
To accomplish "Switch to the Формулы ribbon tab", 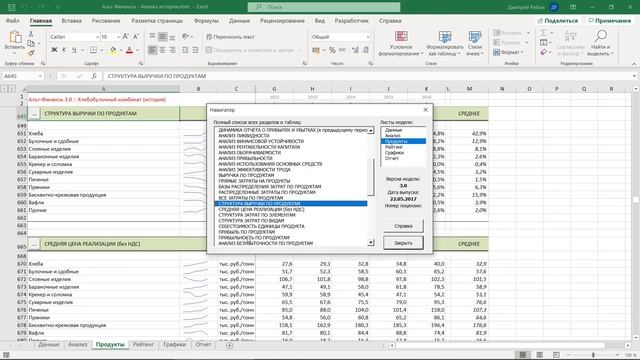I will pyautogui.click(x=206, y=20).
